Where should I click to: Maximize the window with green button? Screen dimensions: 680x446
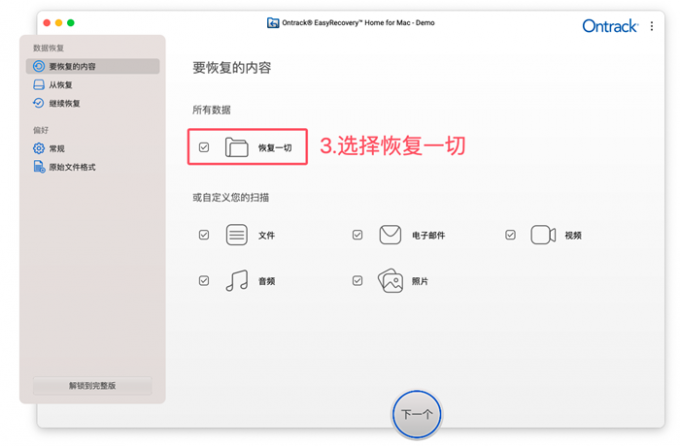tap(71, 23)
